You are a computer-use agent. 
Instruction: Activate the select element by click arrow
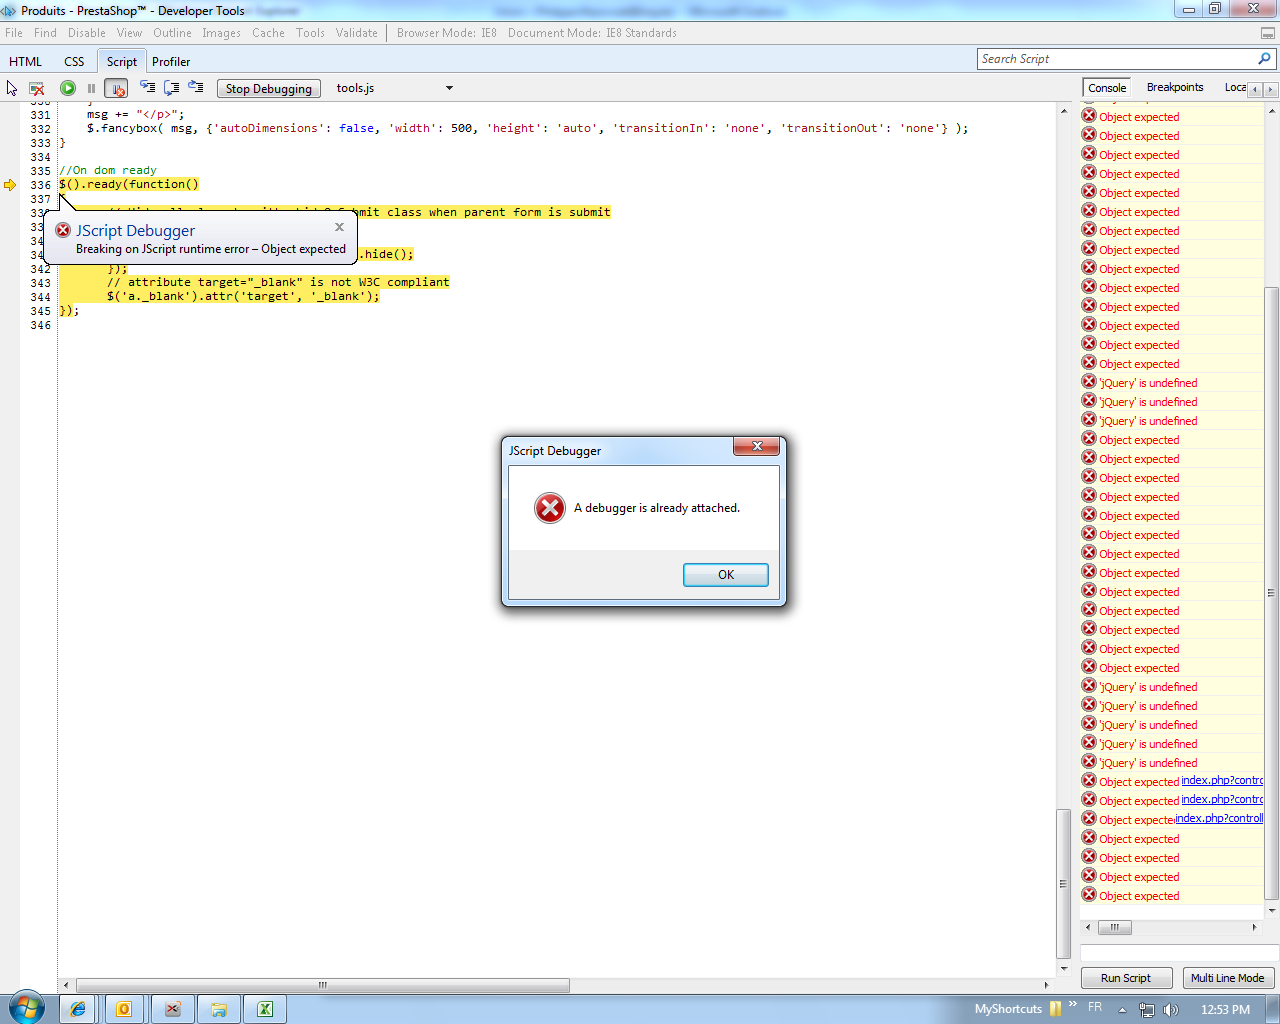click(12, 88)
